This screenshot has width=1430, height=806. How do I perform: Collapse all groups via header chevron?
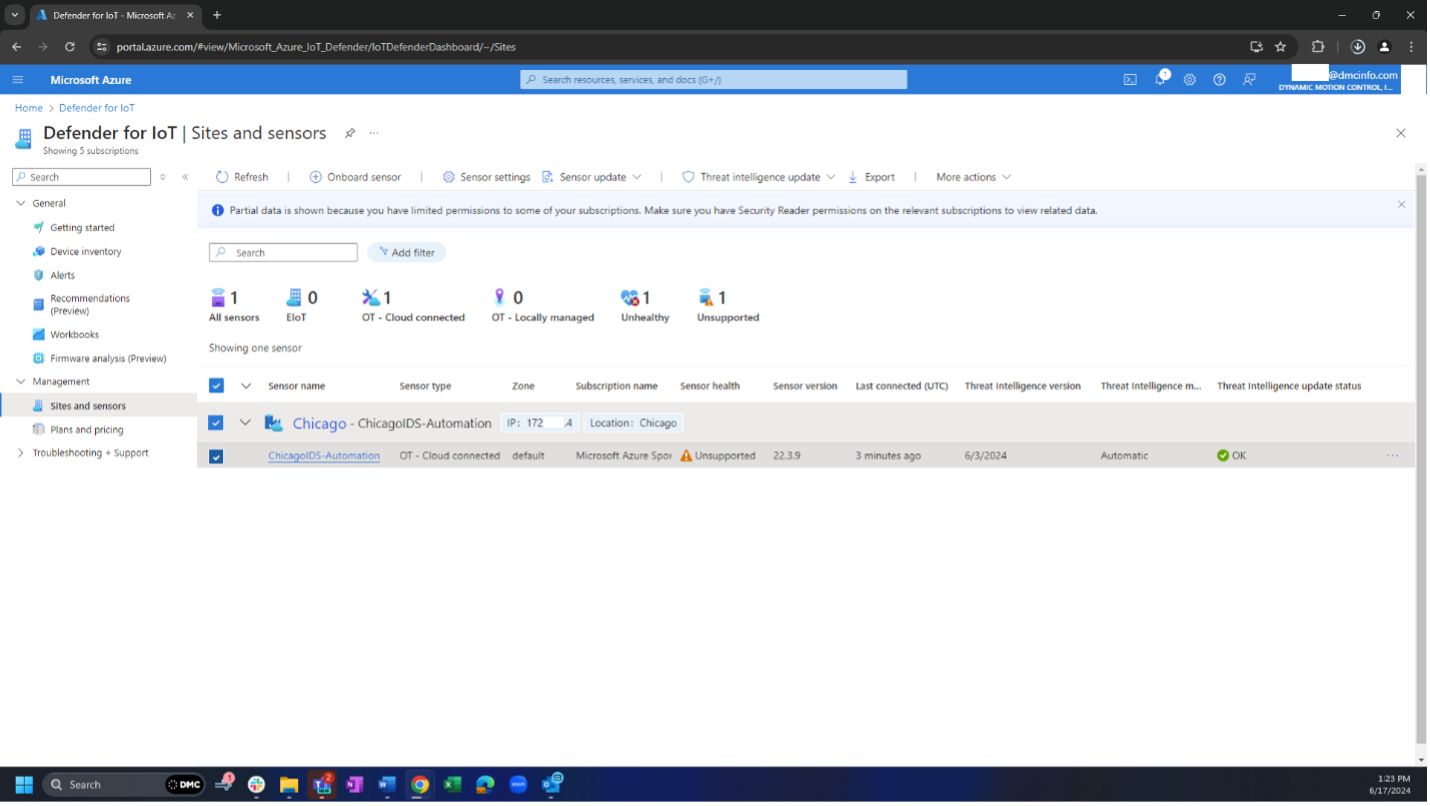click(245, 386)
